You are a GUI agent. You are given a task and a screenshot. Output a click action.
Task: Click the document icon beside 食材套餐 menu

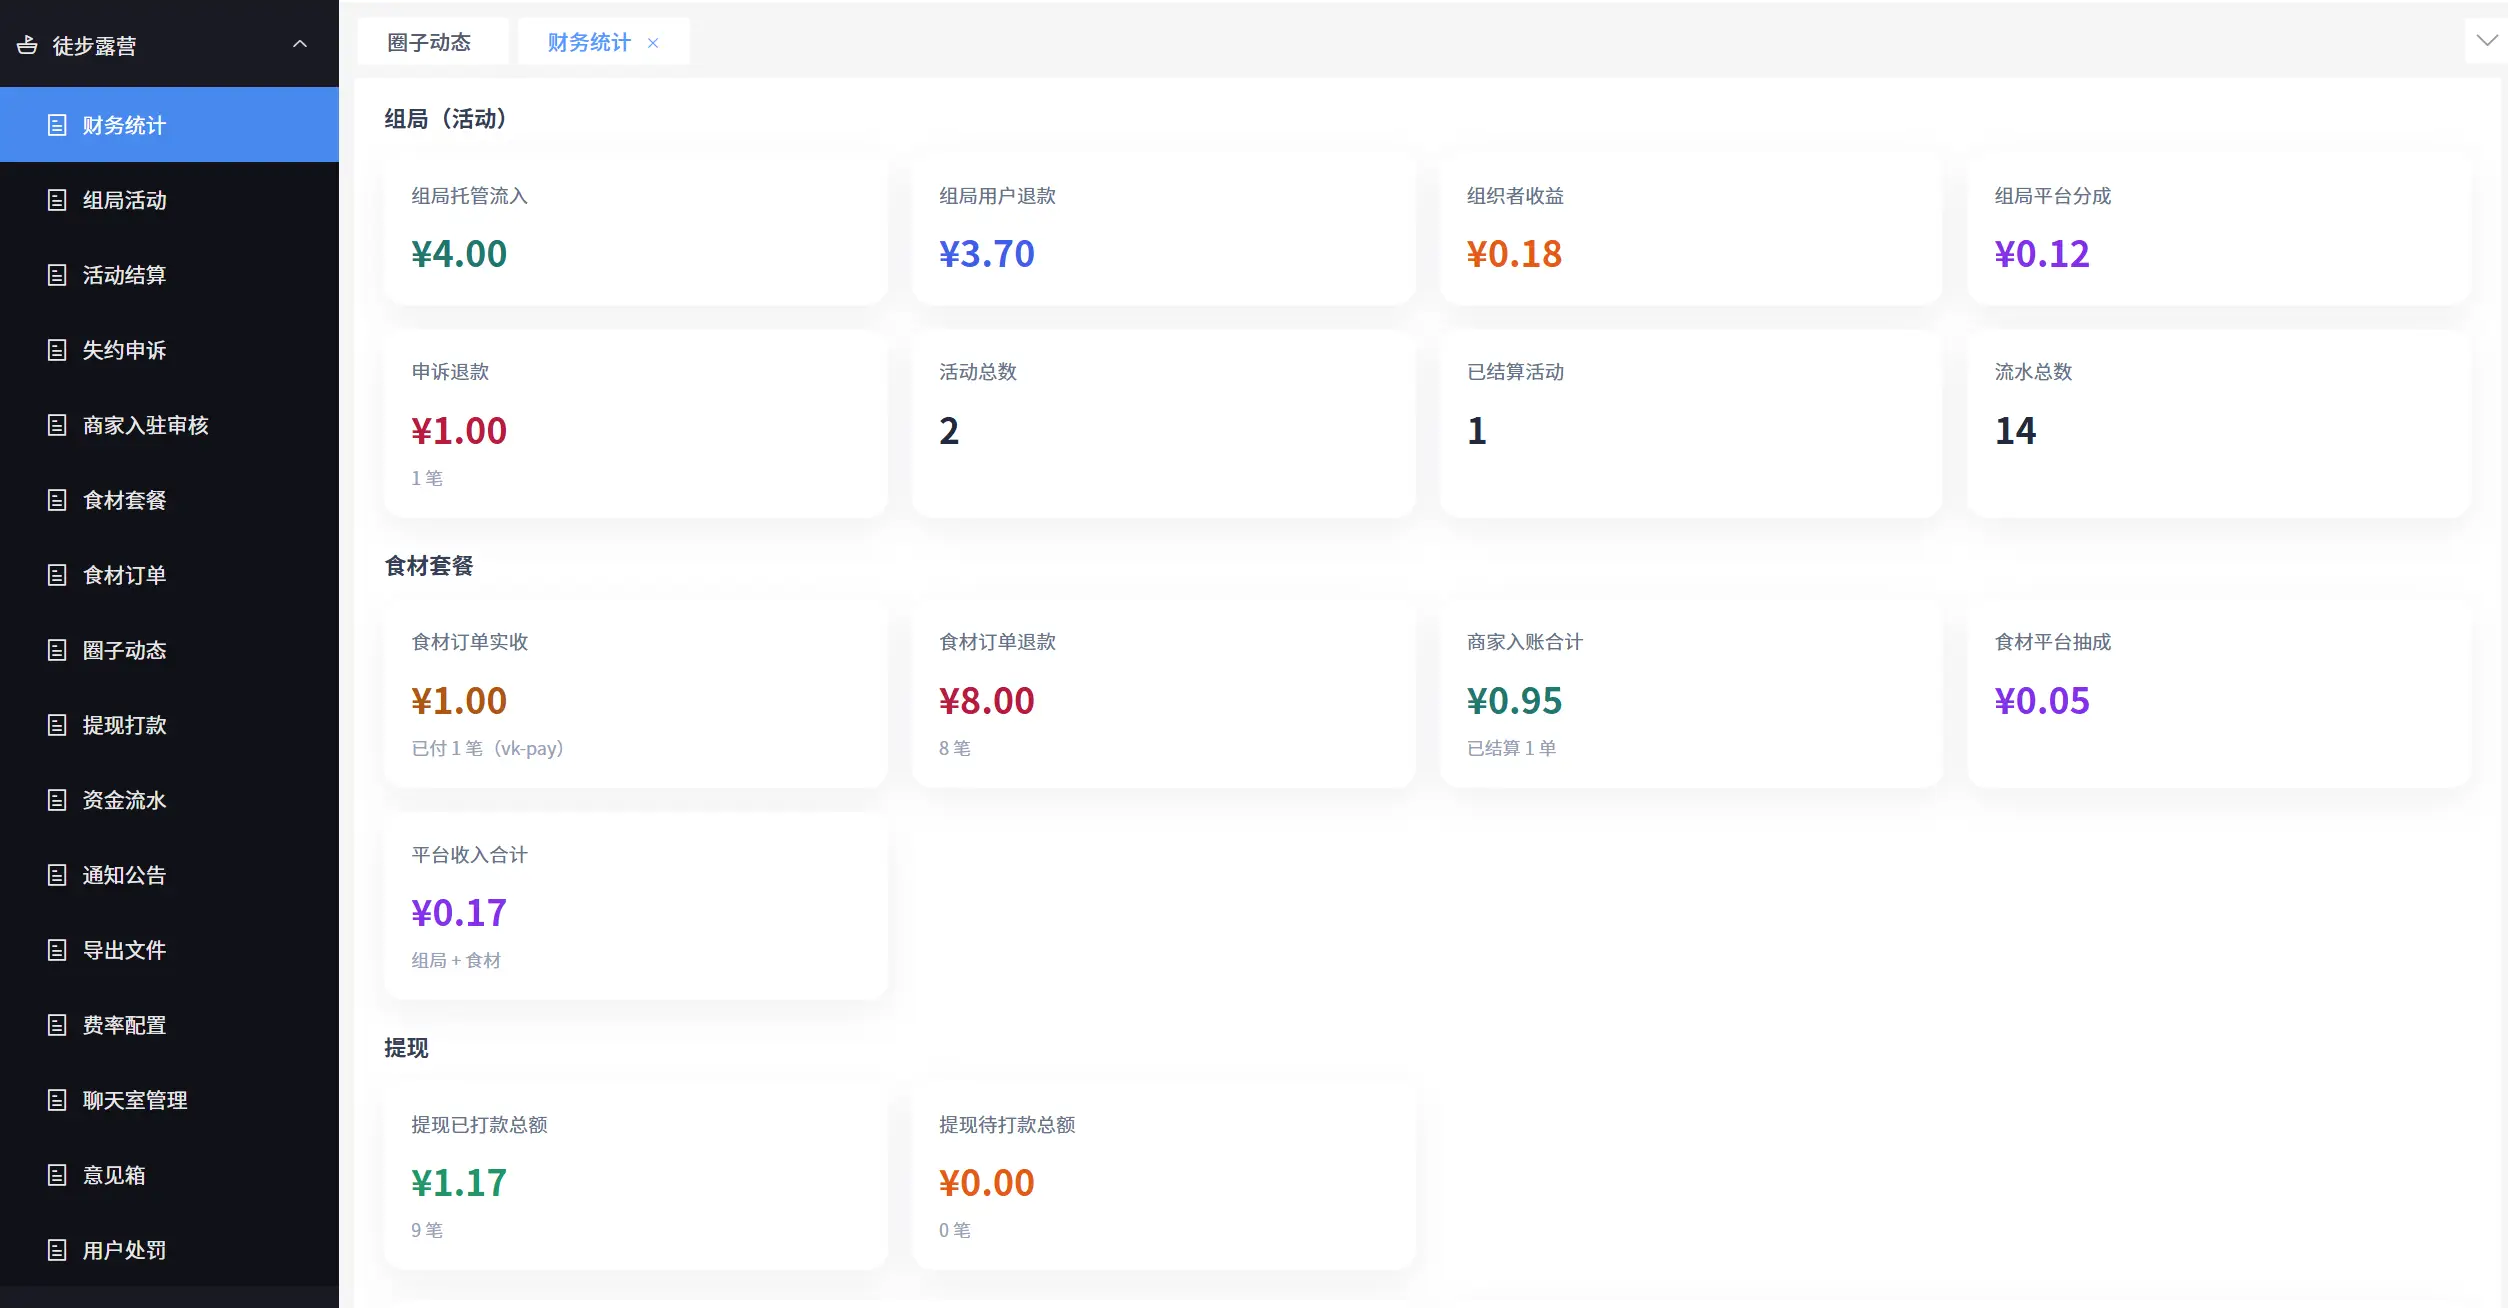pyautogui.click(x=57, y=500)
